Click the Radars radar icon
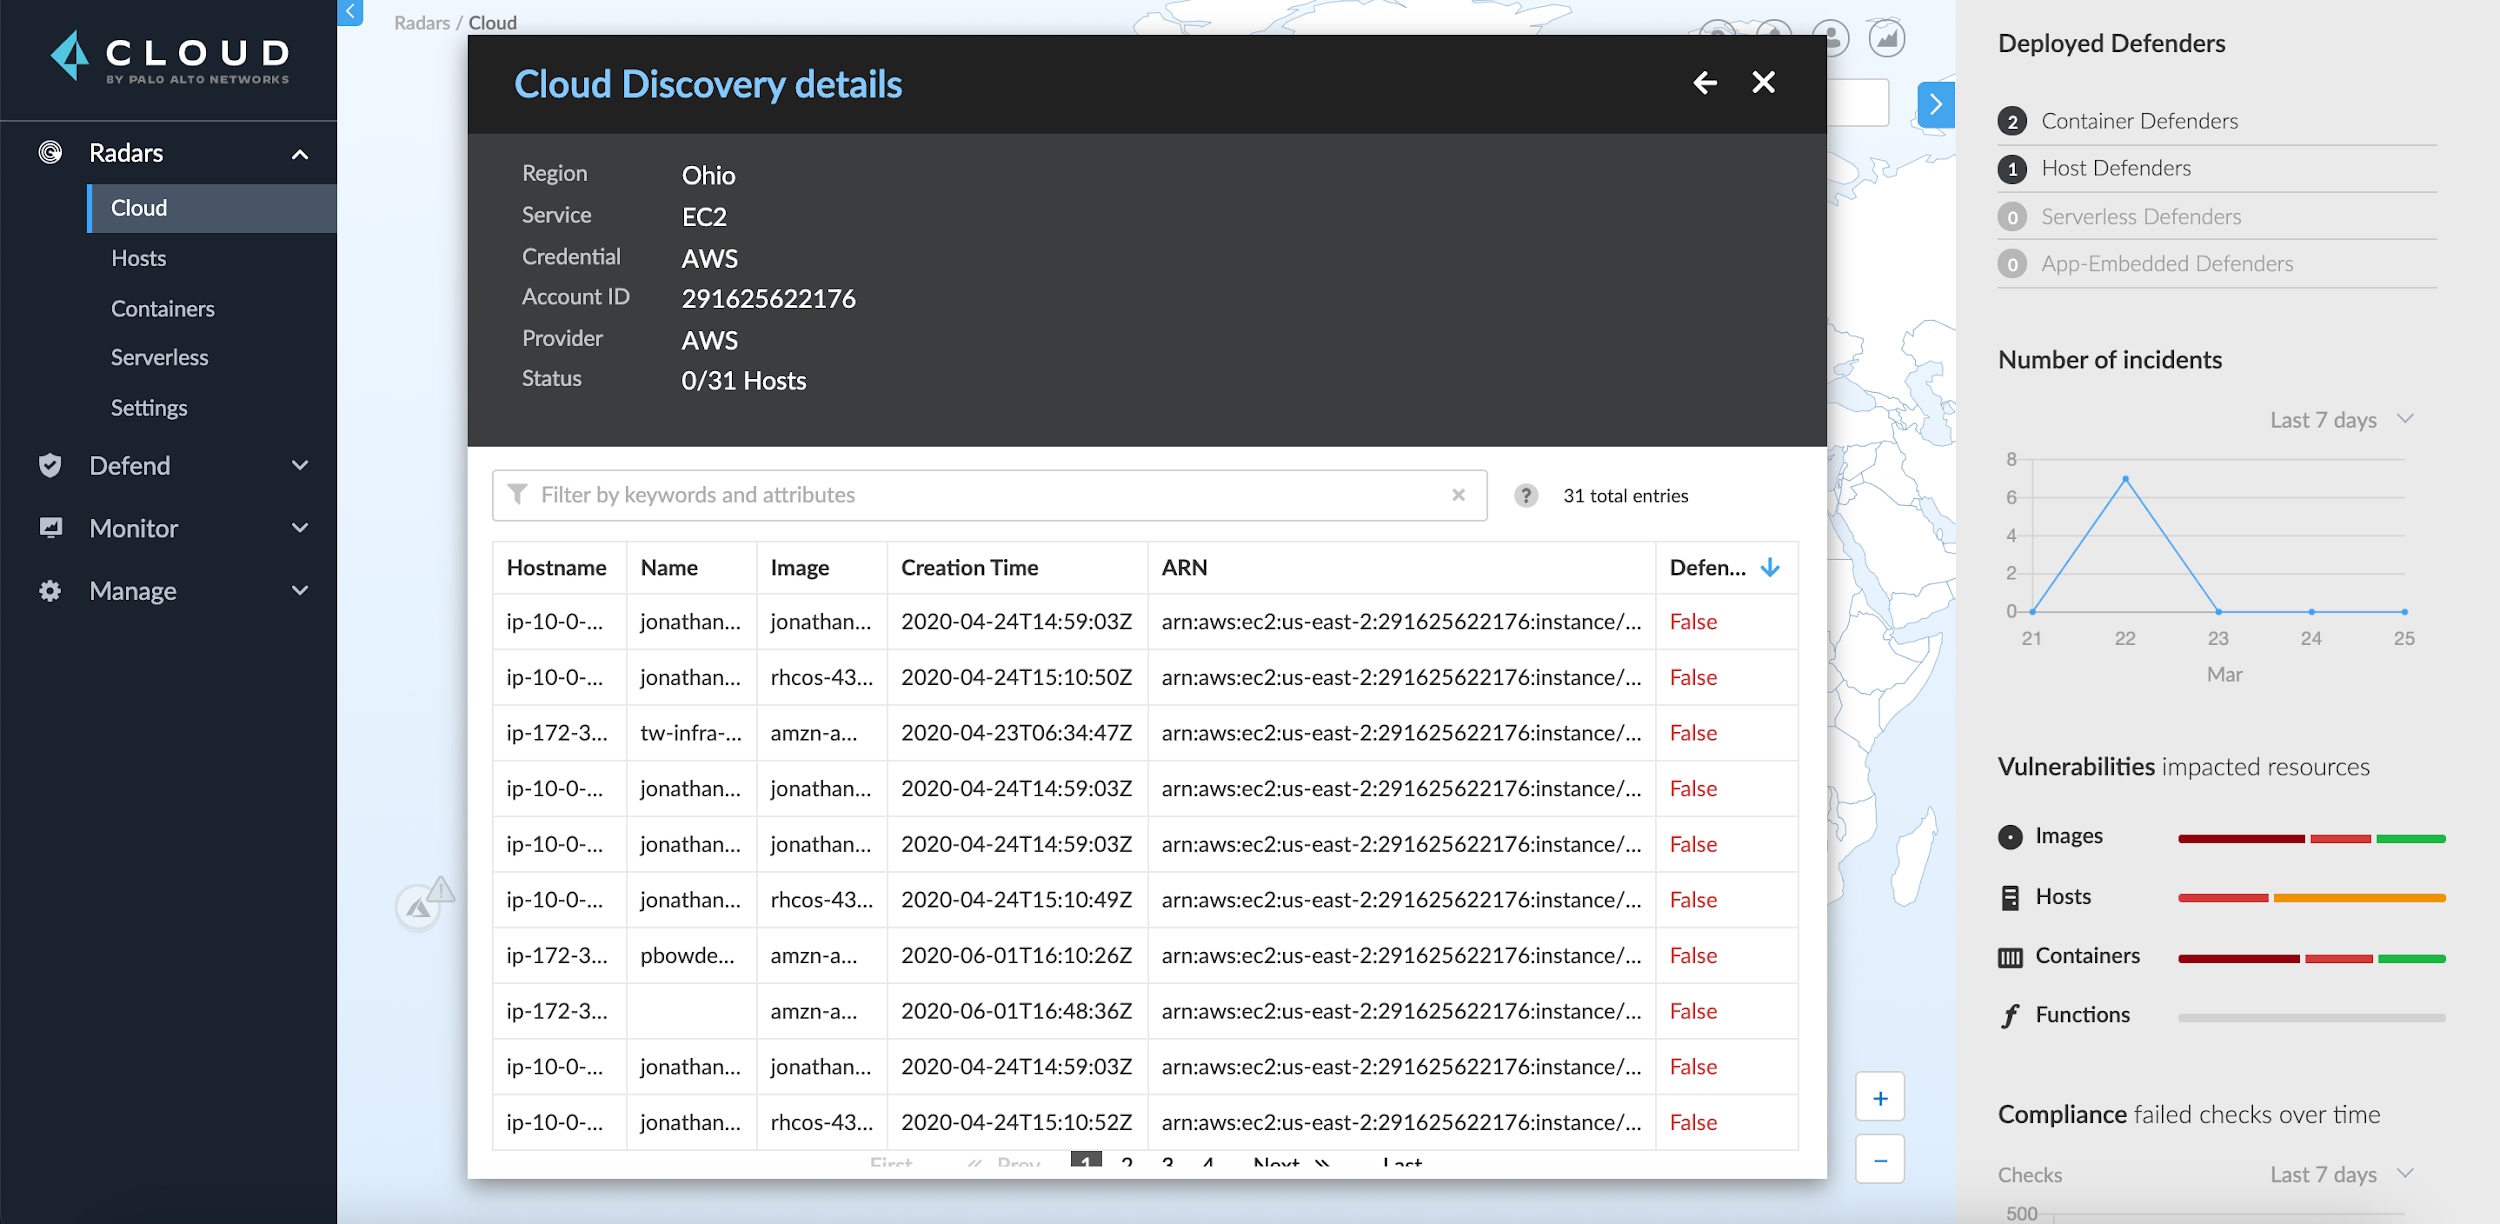The image size is (2500, 1224). (50, 152)
